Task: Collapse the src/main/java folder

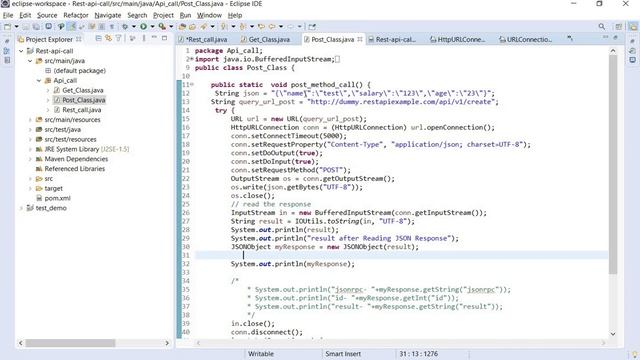Action: pos(30,61)
